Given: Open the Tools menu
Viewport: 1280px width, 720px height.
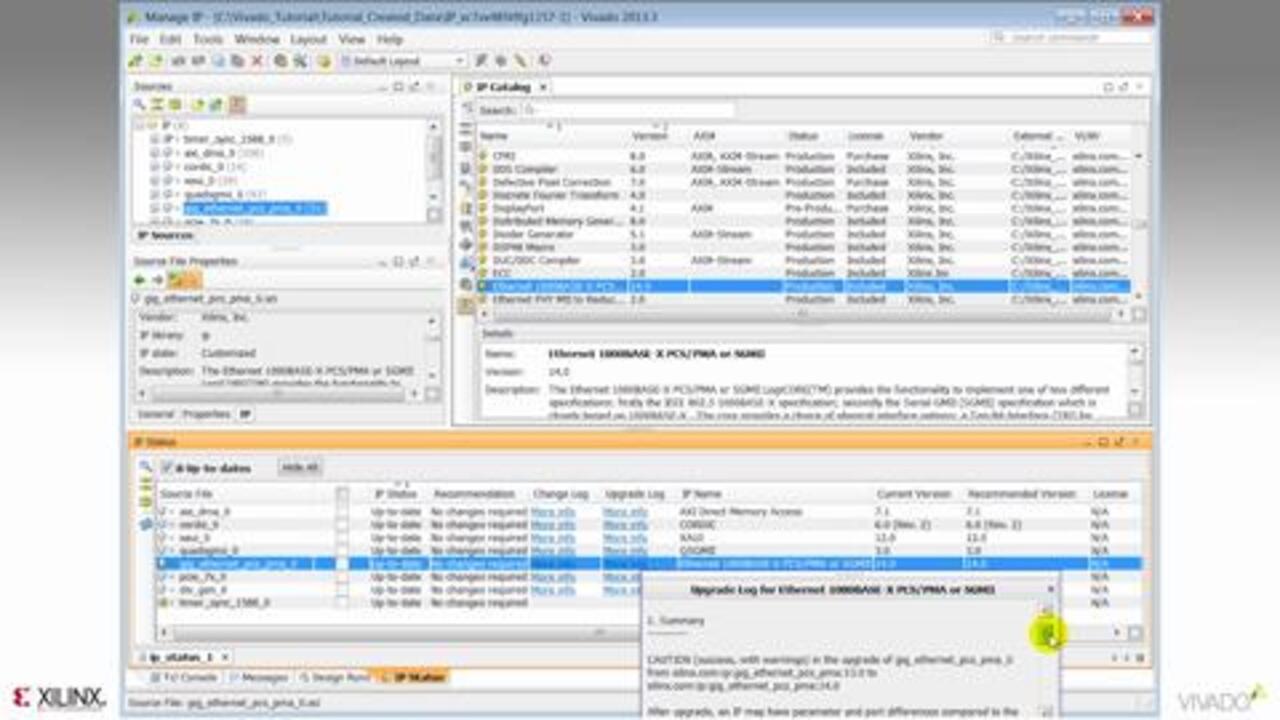Looking at the screenshot, I should pos(208,39).
